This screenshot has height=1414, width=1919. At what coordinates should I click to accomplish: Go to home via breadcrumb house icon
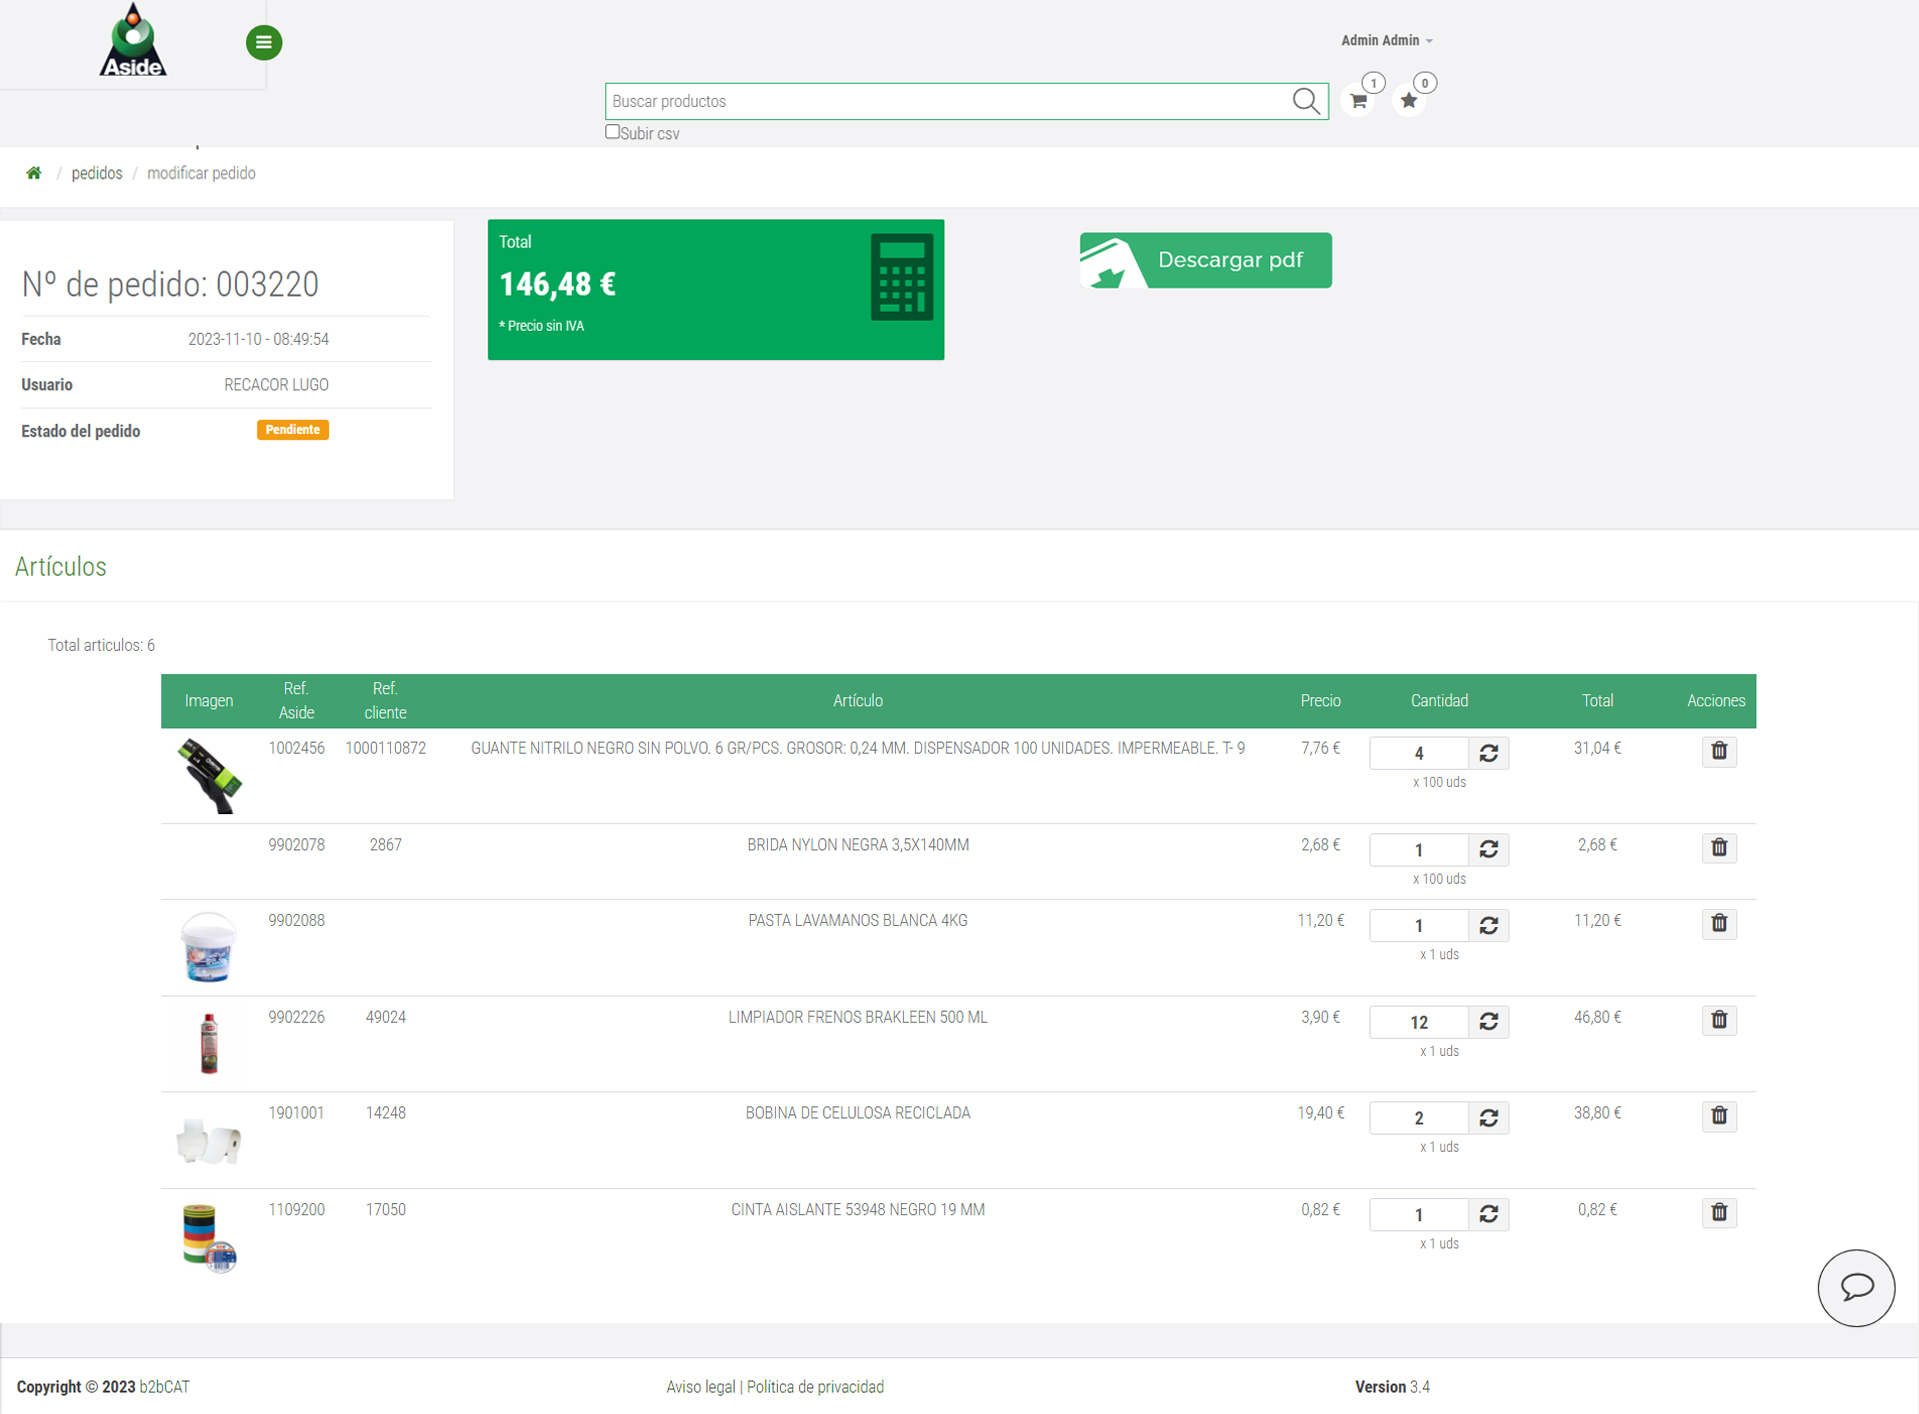coord(34,173)
